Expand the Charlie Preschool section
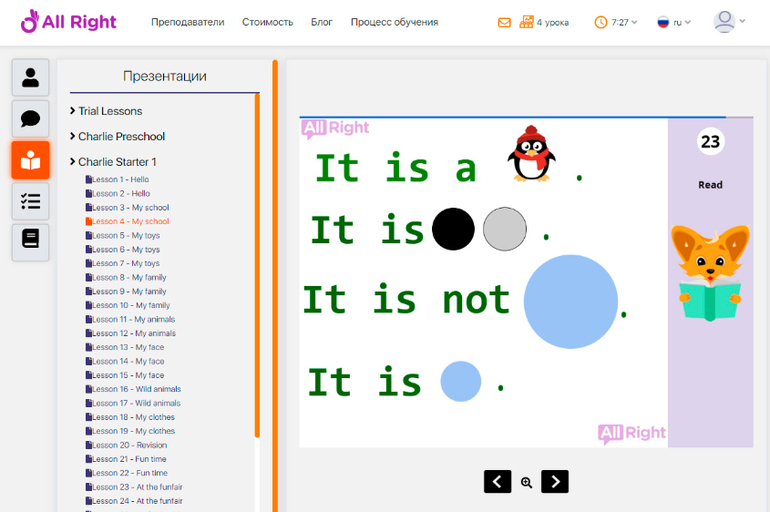770x512 pixels. point(121,136)
